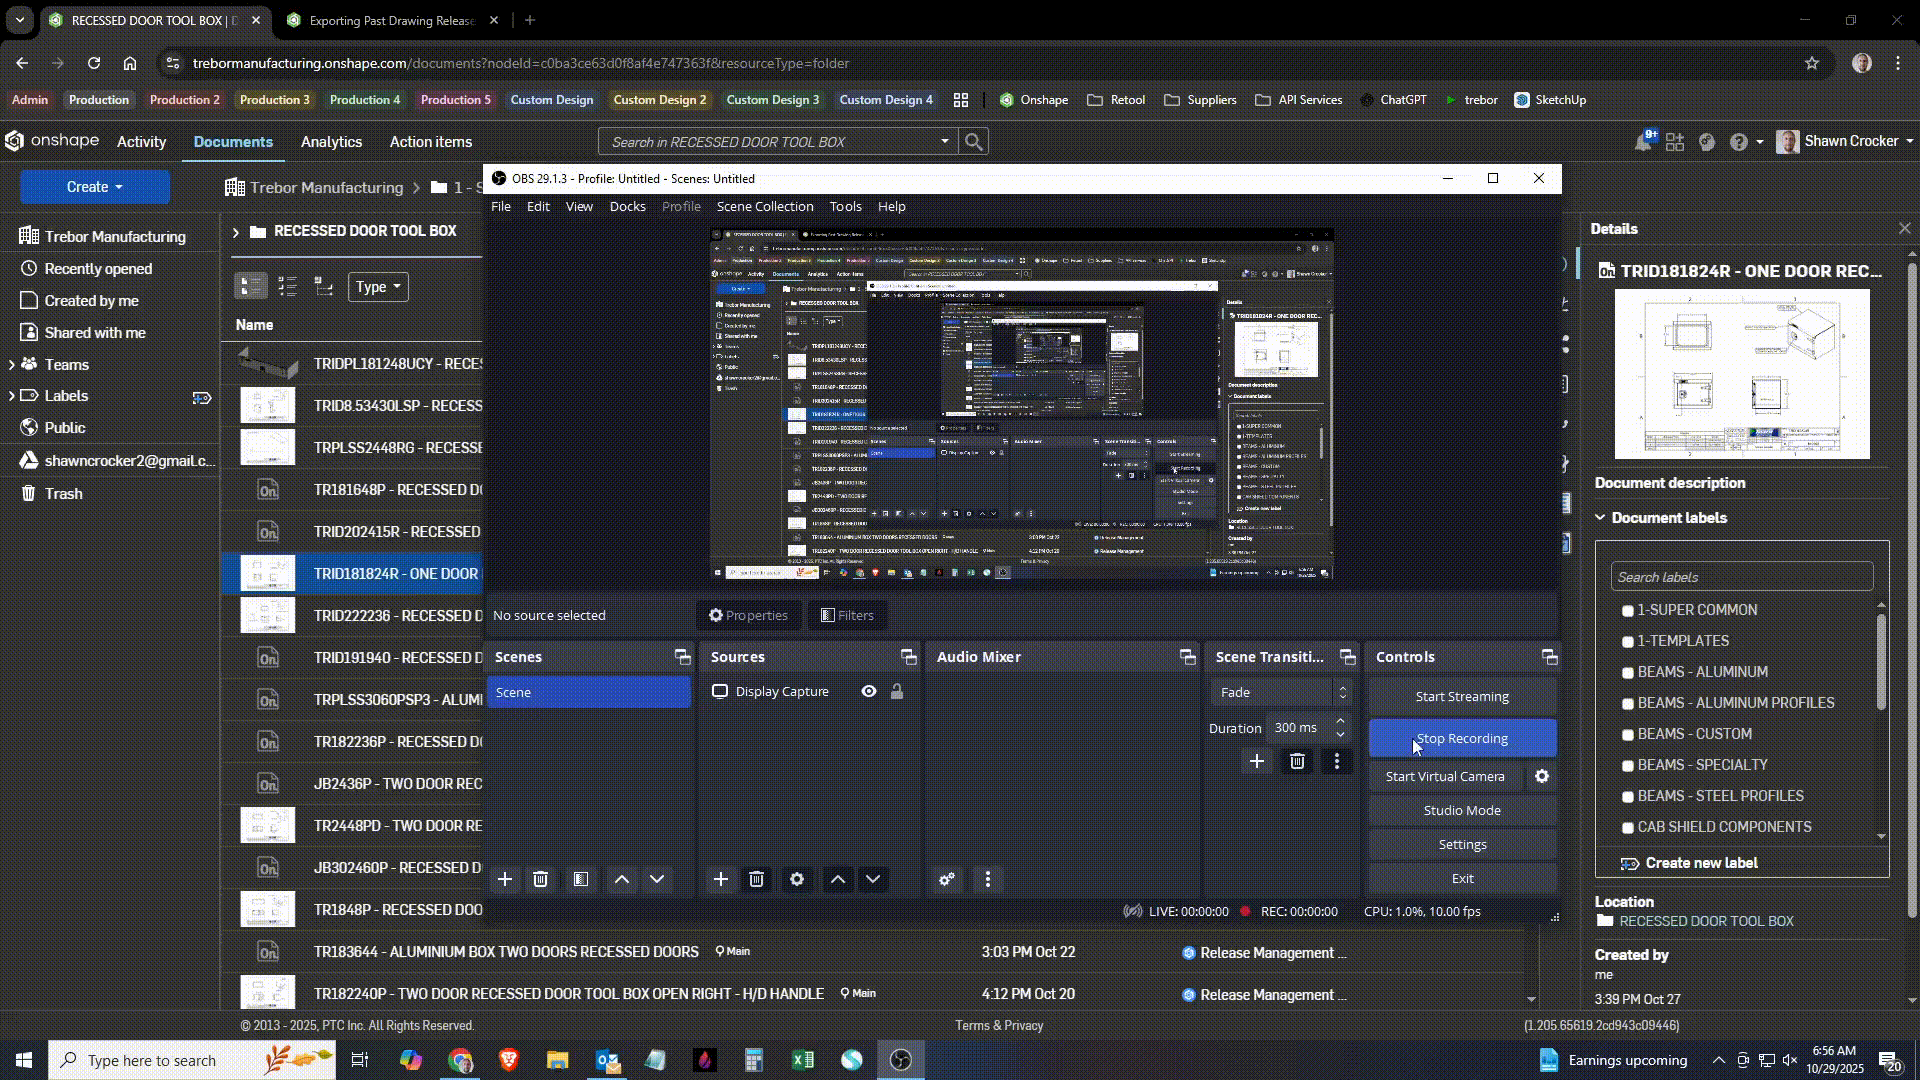Open the Fade transition dropdown
Screen dimensions: 1920x1080
point(1281,692)
